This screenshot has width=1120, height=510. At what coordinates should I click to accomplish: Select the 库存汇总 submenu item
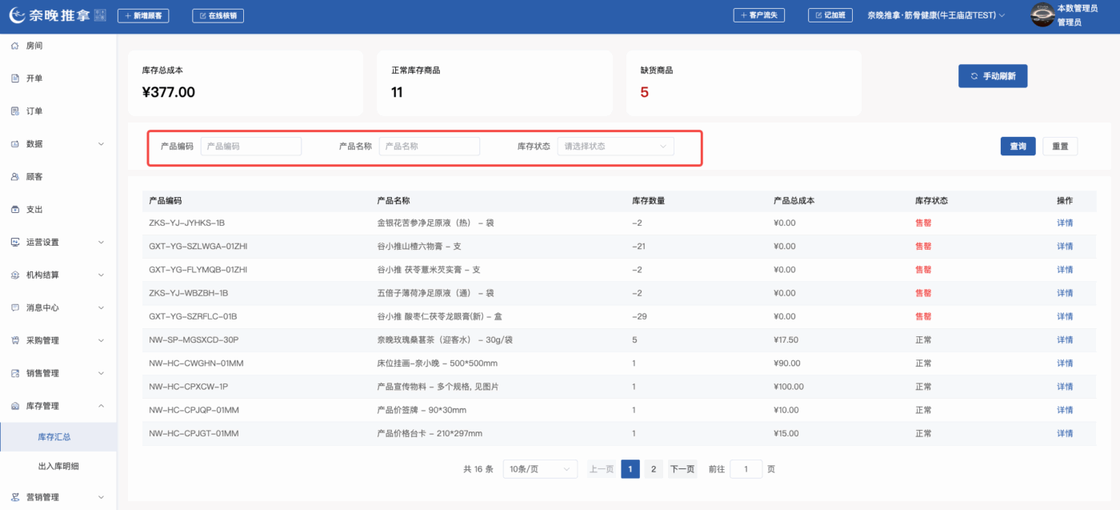point(58,436)
